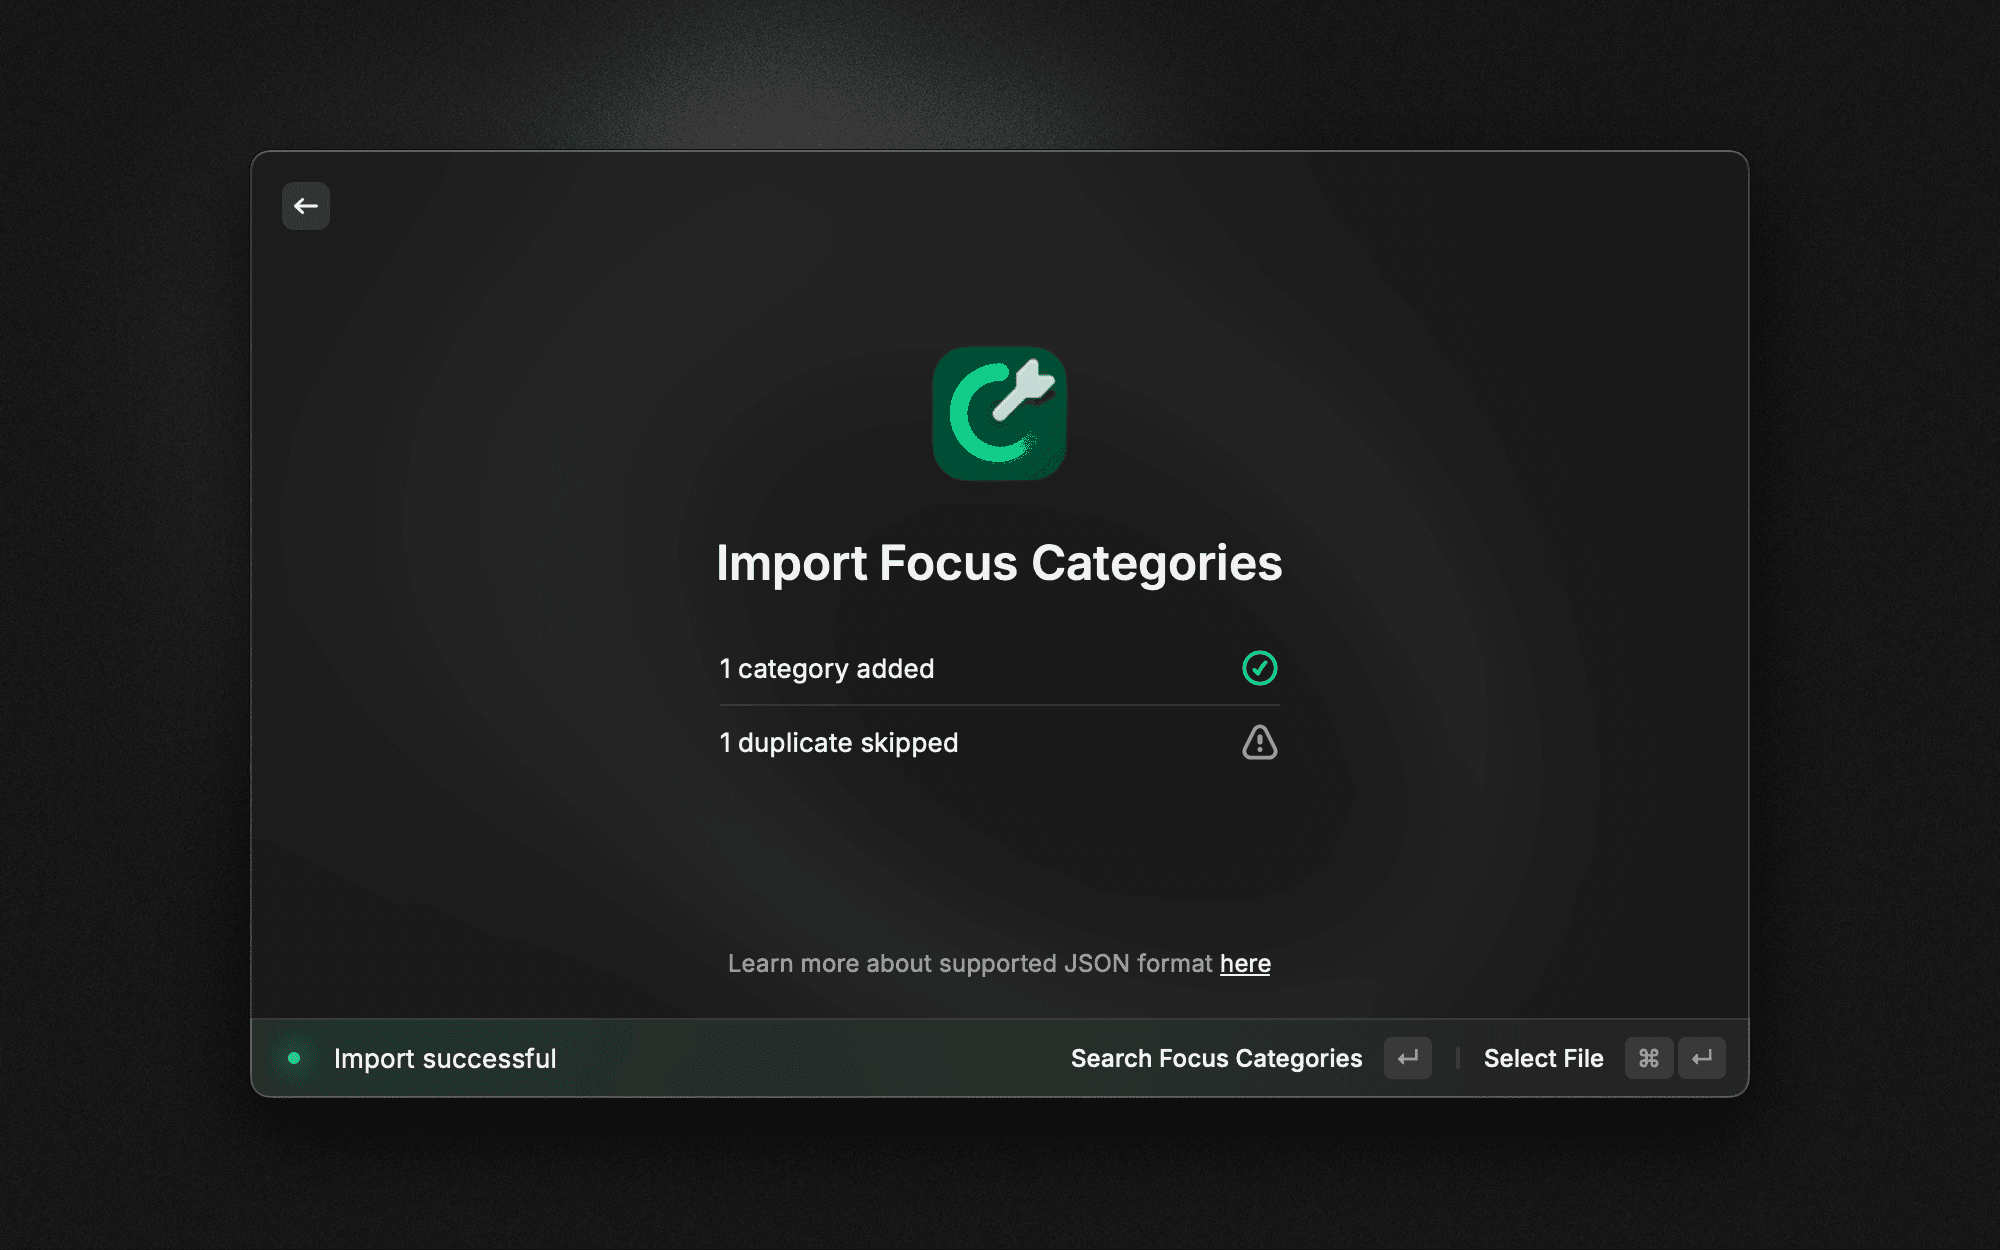
Task: Click the Import Focus Categories title
Action: [998, 563]
